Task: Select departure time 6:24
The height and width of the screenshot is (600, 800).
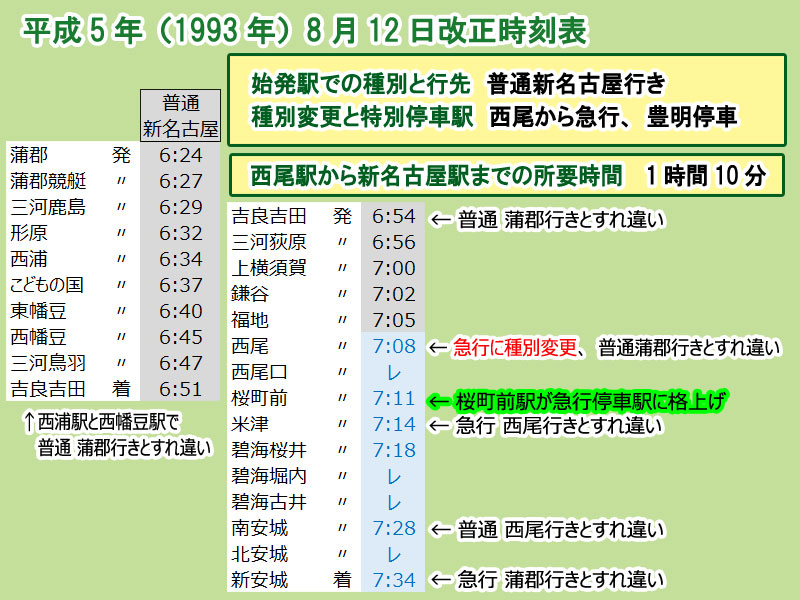Action: (181, 155)
